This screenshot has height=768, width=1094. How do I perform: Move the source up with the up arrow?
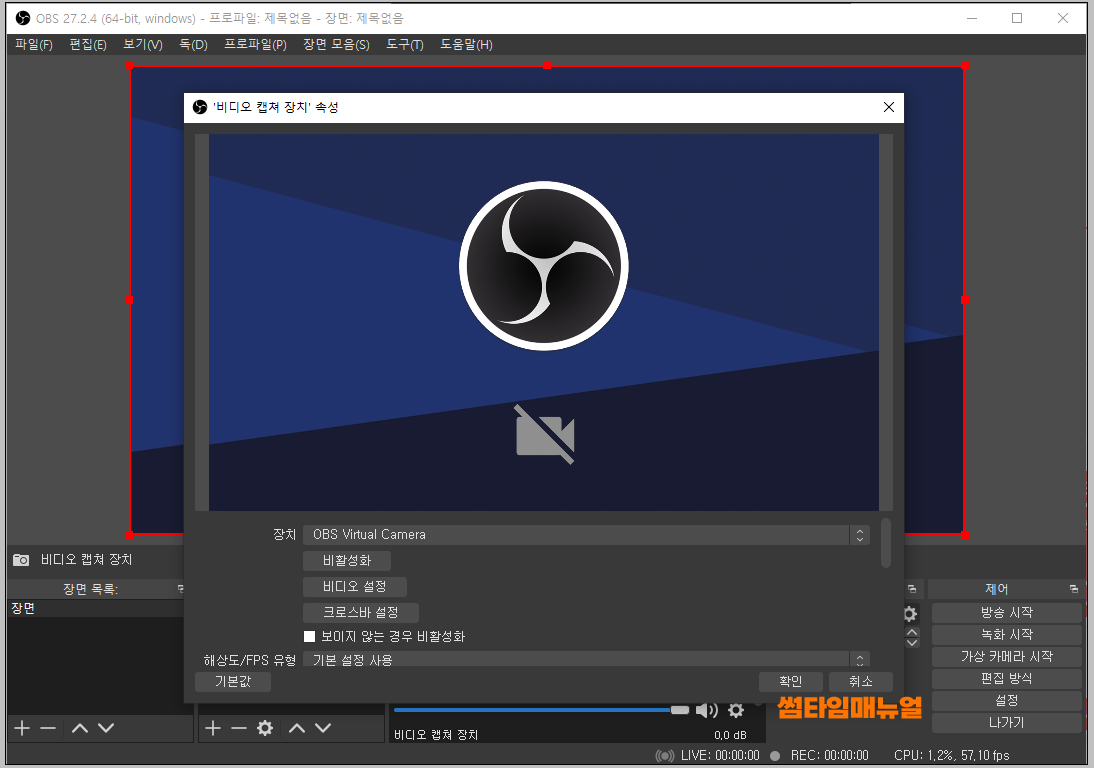tap(297, 728)
